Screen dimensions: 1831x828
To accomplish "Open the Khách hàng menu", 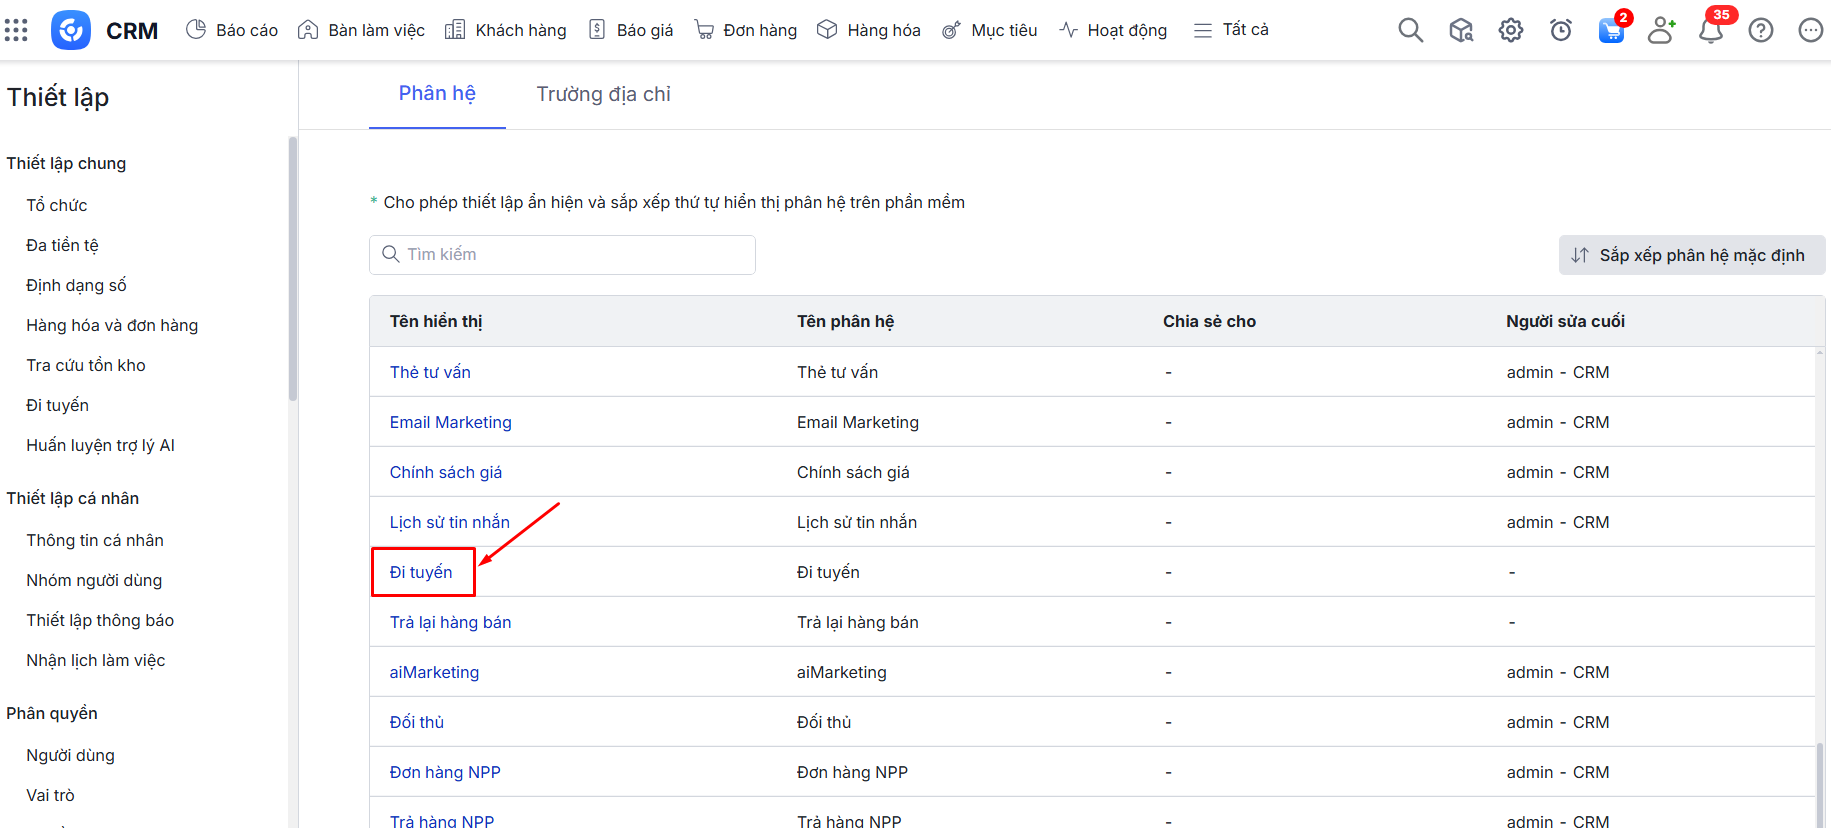I will point(506,30).
